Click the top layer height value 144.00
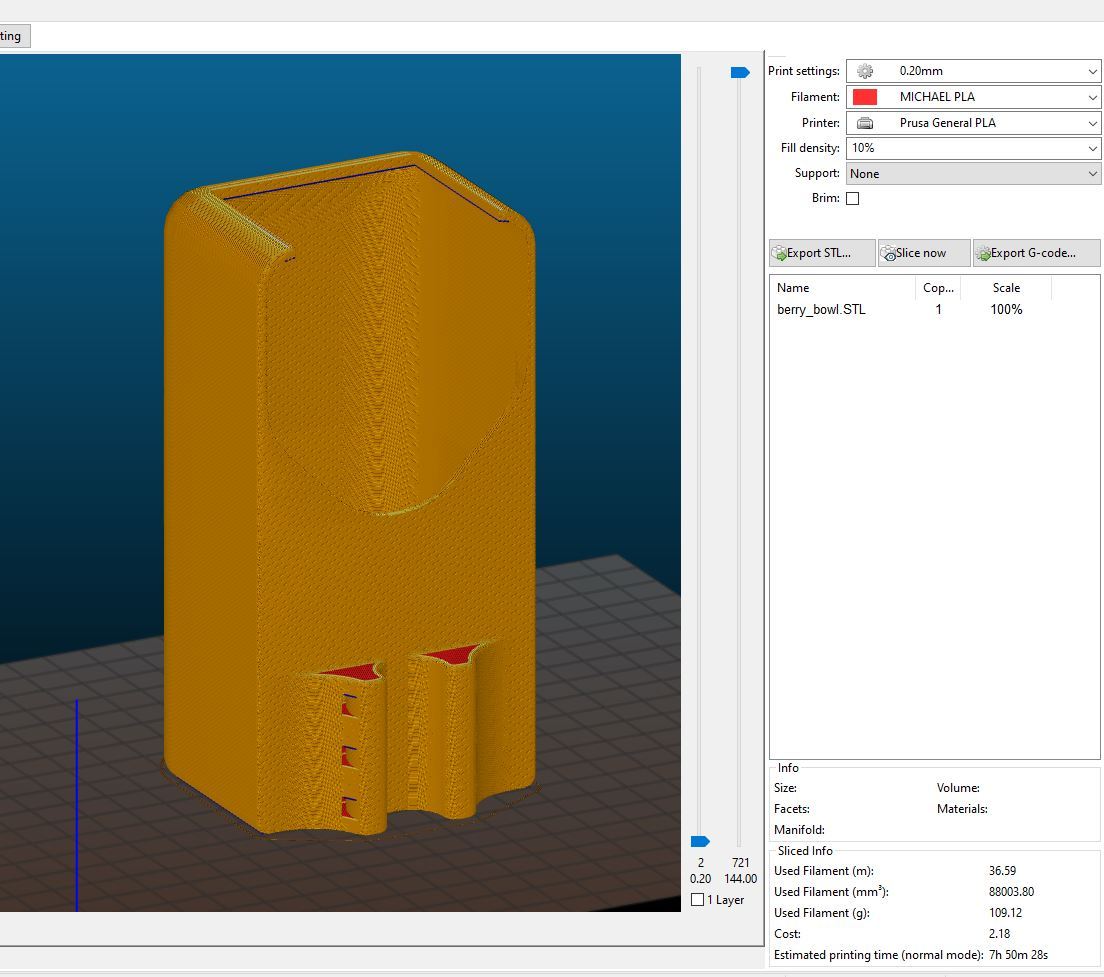 point(741,878)
